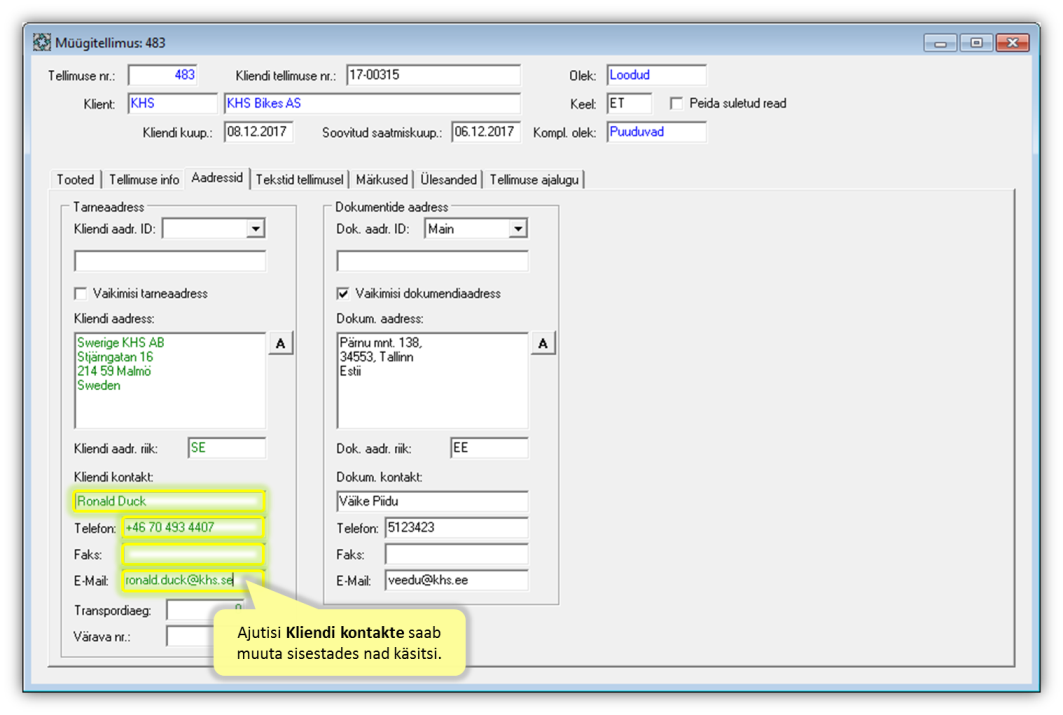Click the client name field KHS Bikes AS

coord(372,104)
